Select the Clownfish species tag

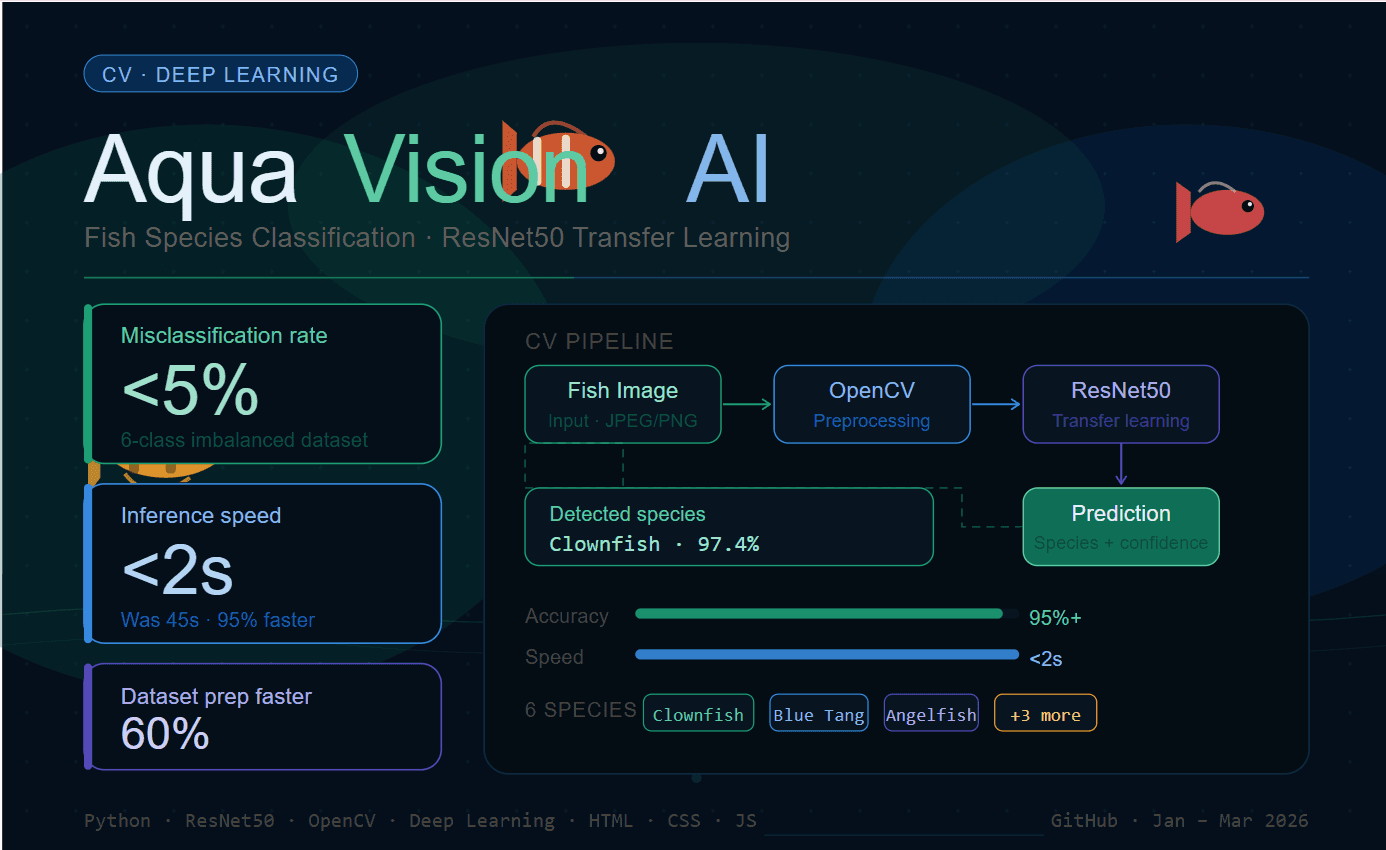point(698,714)
